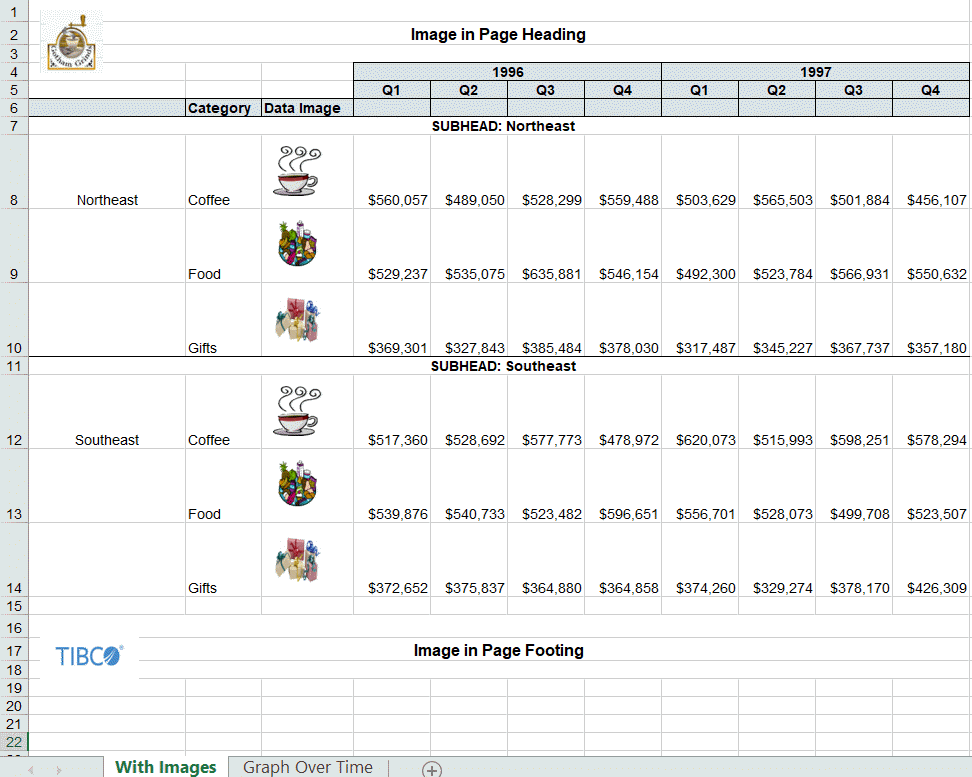Select cell with $578,294
Screen dimensions: 972x777
(930, 412)
